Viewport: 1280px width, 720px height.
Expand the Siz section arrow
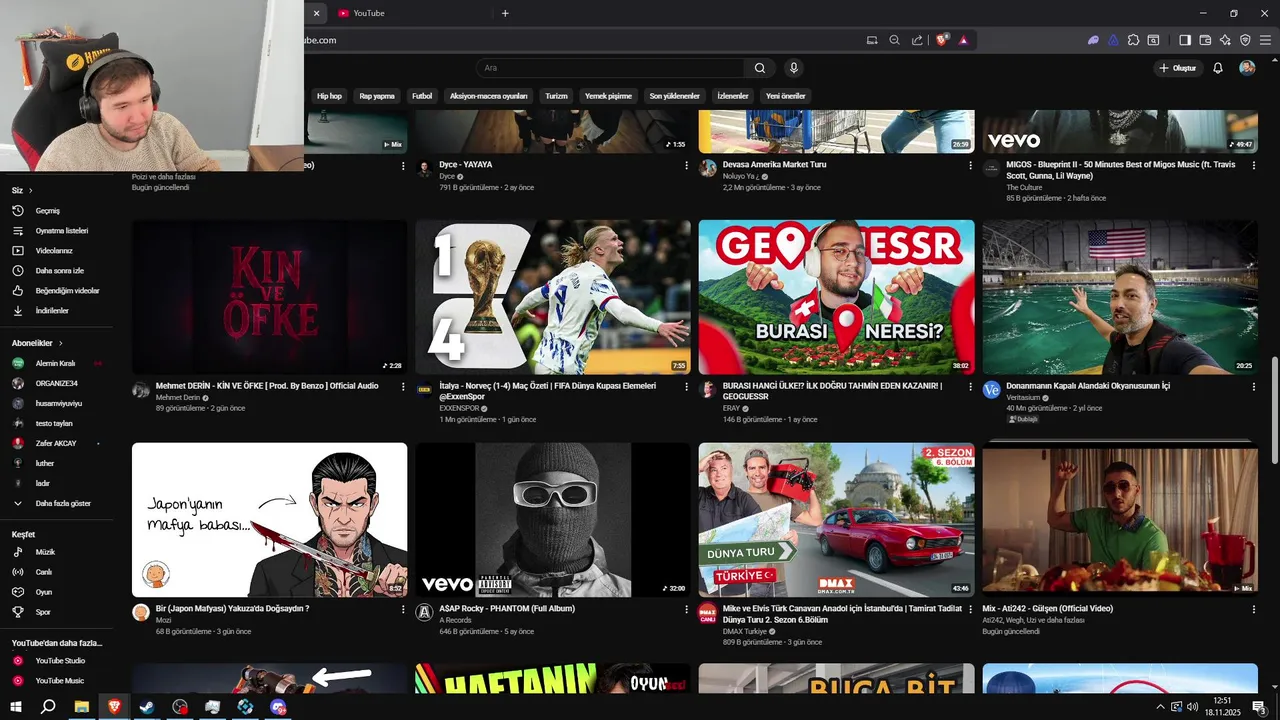30,190
